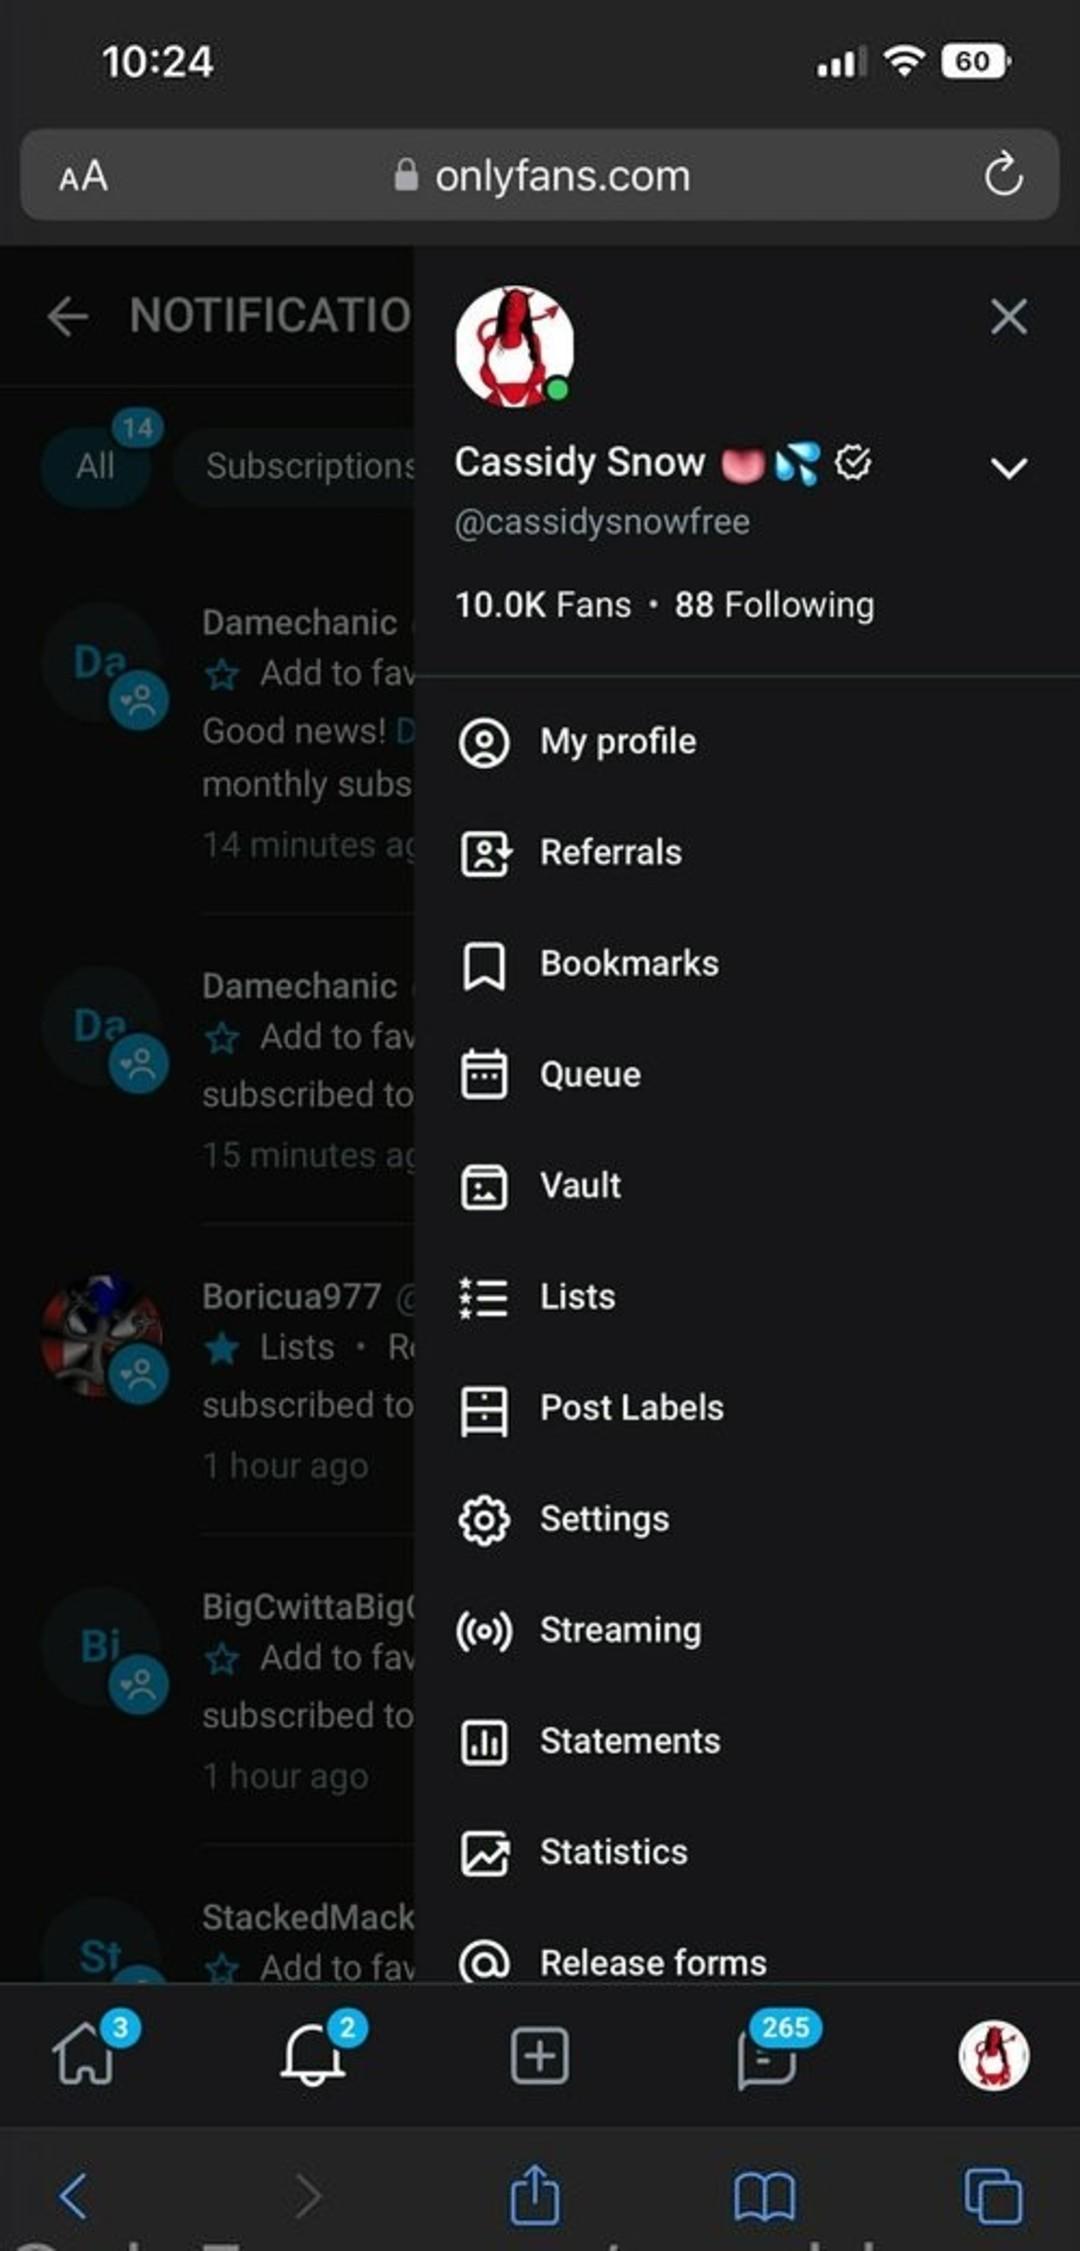View the 88 Following list
This screenshot has width=1080, height=2251.
pos(774,605)
